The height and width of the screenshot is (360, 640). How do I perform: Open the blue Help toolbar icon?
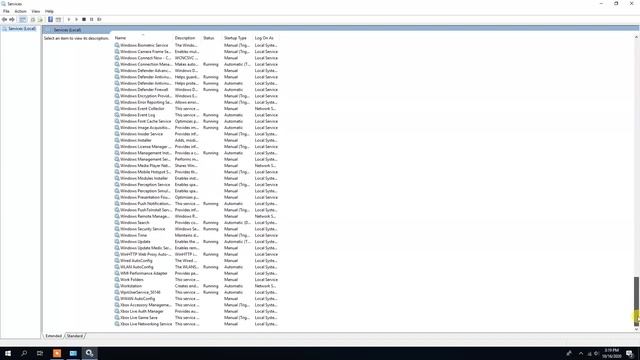coord(50,19)
